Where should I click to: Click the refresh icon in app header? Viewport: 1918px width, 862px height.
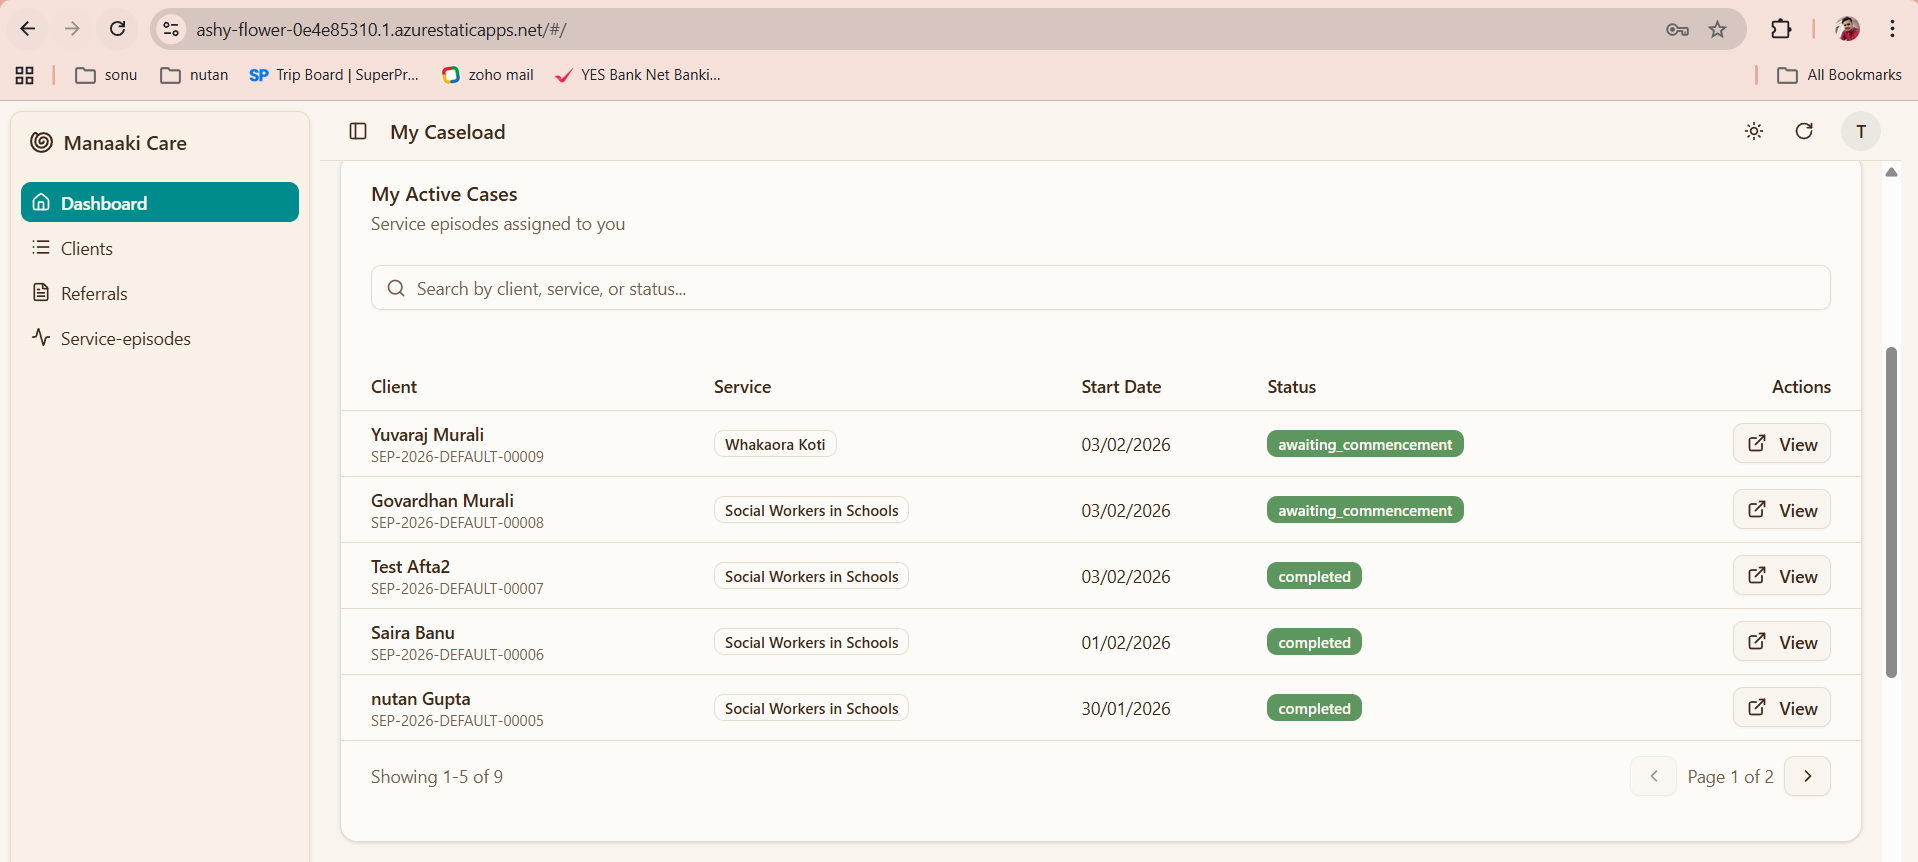(x=1804, y=131)
